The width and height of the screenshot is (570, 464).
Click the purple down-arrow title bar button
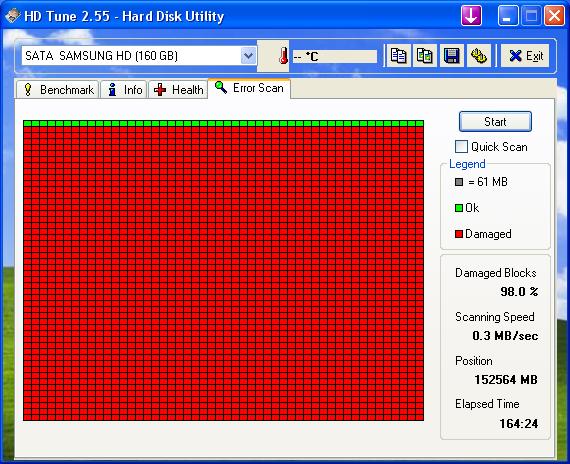(x=471, y=16)
